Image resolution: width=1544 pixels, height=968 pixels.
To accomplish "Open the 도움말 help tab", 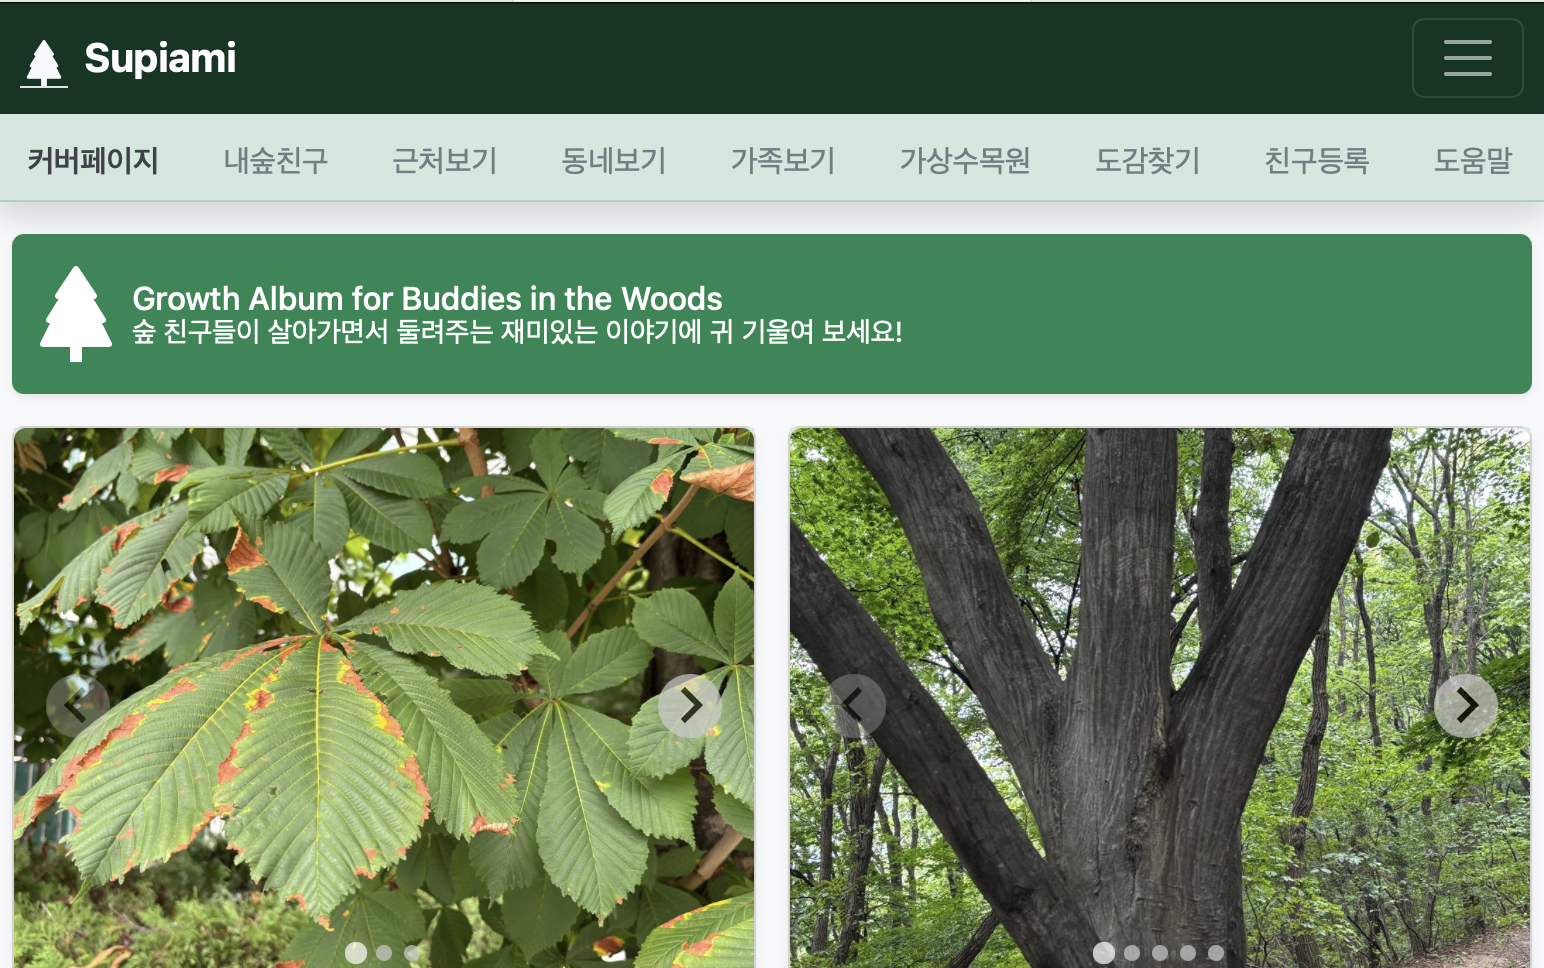I will pyautogui.click(x=1473, y=160).
